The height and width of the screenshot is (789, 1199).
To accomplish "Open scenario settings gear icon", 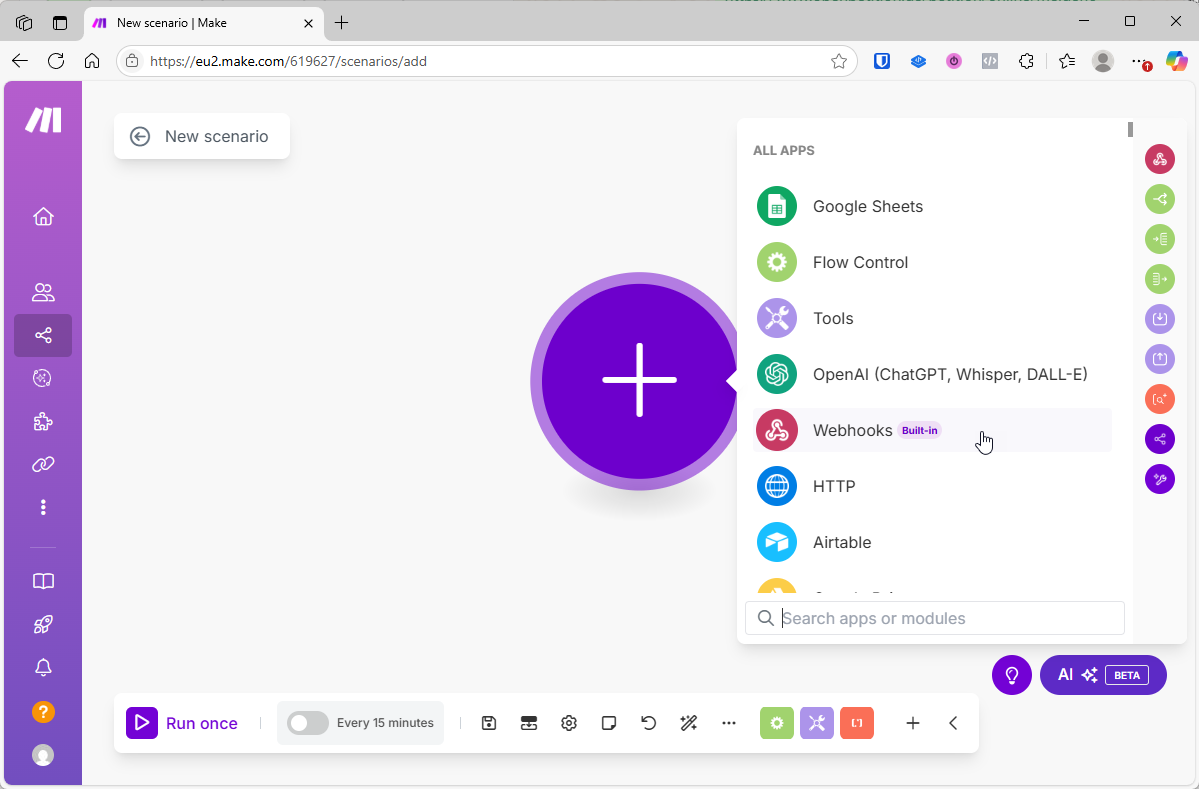I will tap(569, 723).
